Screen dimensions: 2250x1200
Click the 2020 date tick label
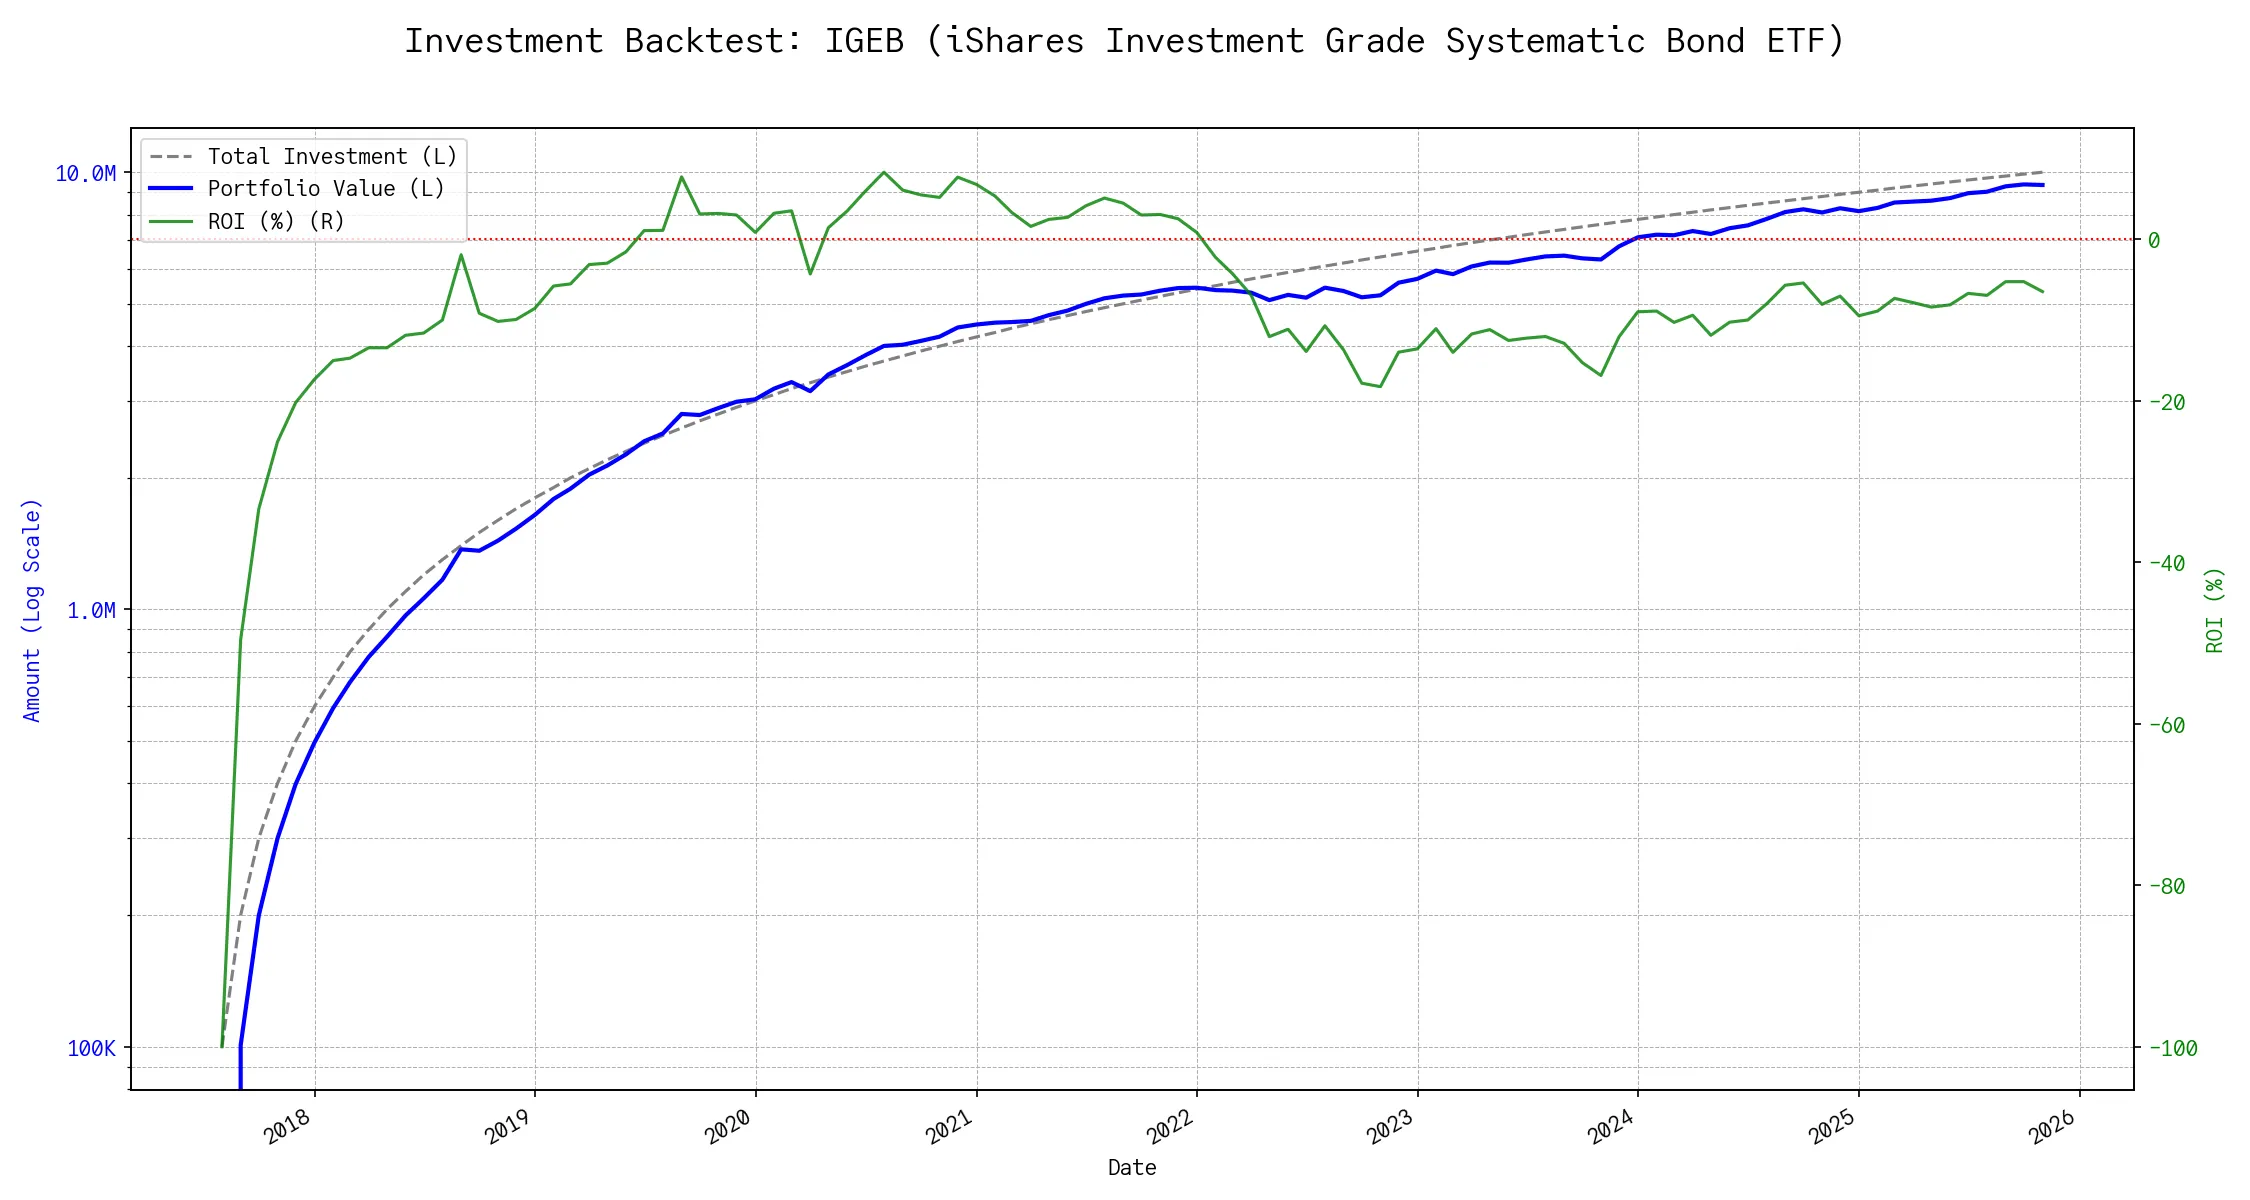coord(729,1127)
